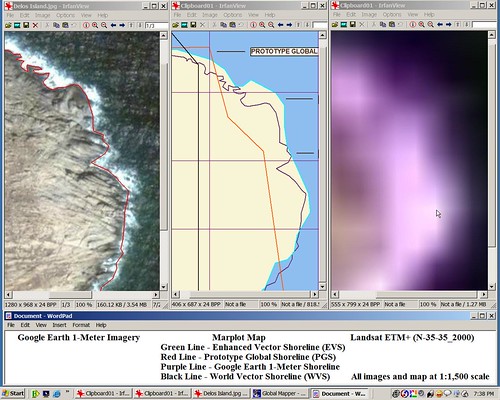
Task: Open WordPad File menu
Action: (x=11, y=325)
